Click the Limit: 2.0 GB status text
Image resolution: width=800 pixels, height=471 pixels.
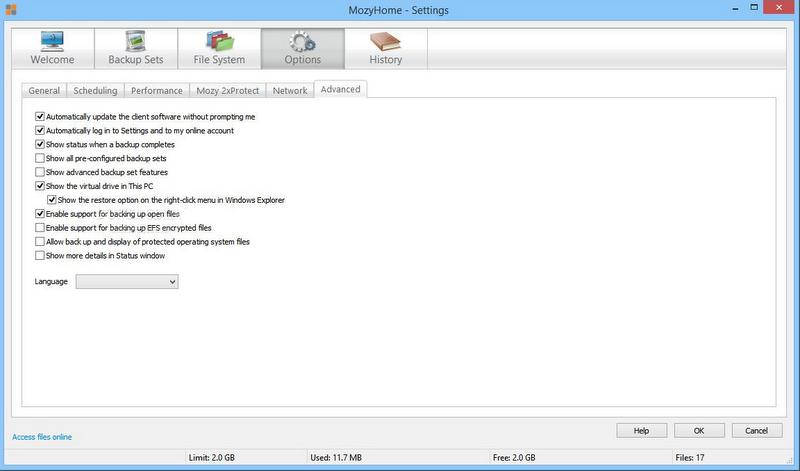pyautogui.click(x=212, y=458)
